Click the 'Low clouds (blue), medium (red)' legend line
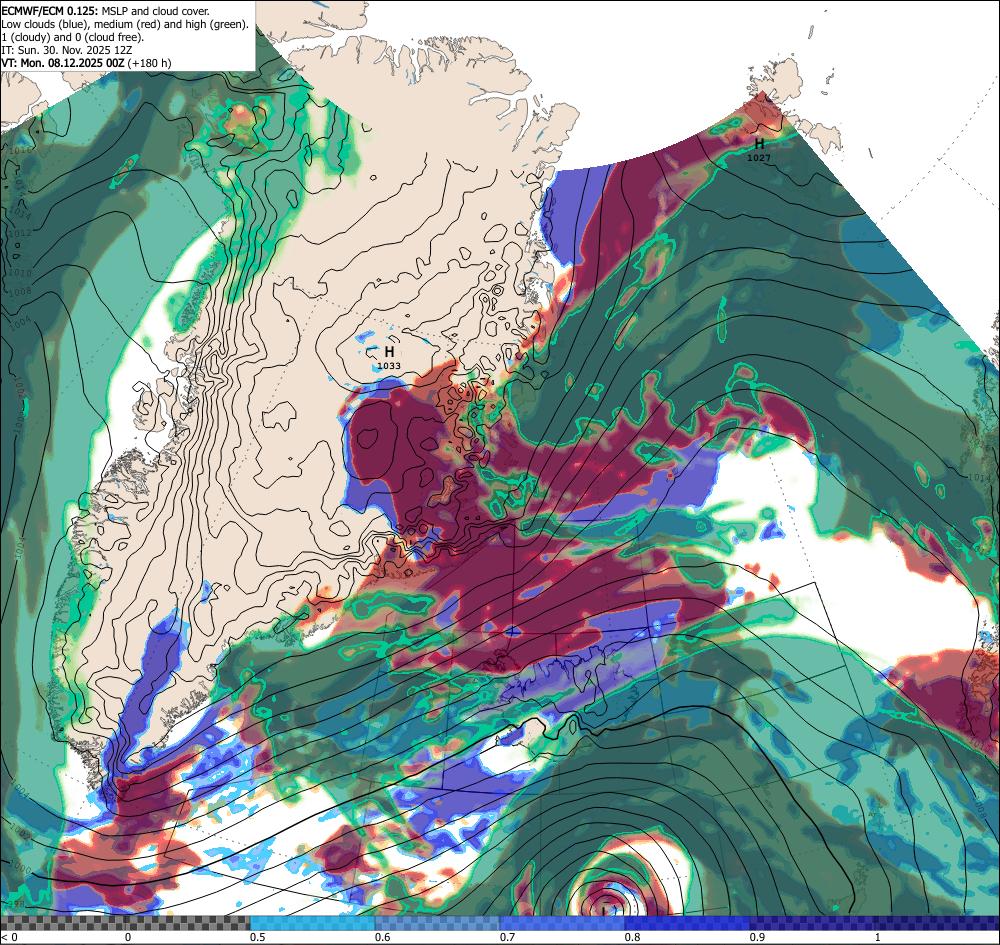1000x945 pixels. [124, 24]
